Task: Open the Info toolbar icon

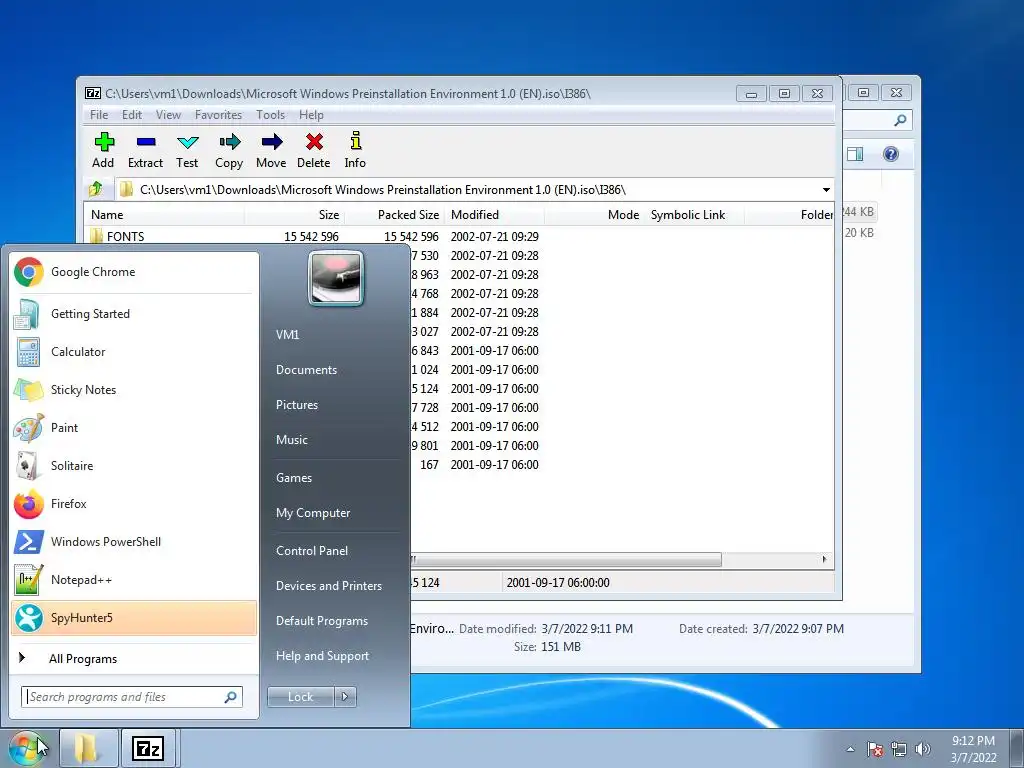Action: [x=355, y=150]
